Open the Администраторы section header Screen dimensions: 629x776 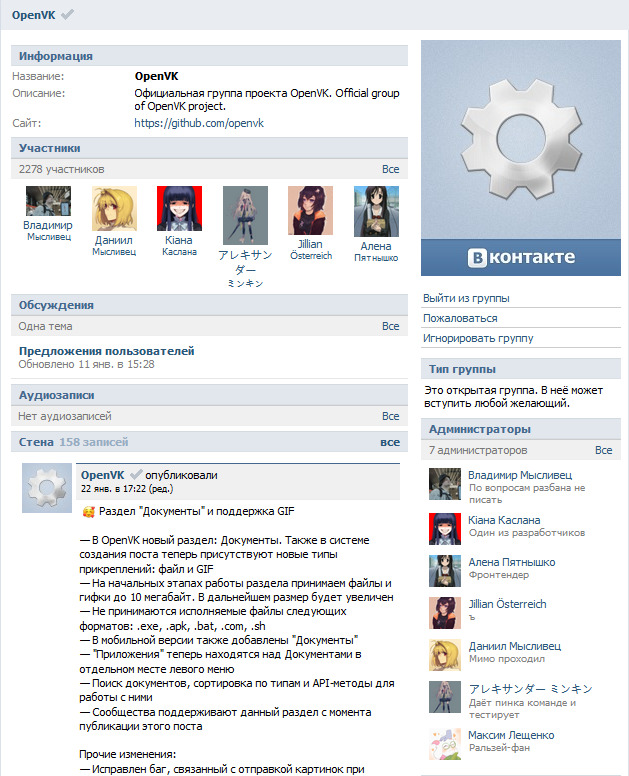[x=521, y=429]
